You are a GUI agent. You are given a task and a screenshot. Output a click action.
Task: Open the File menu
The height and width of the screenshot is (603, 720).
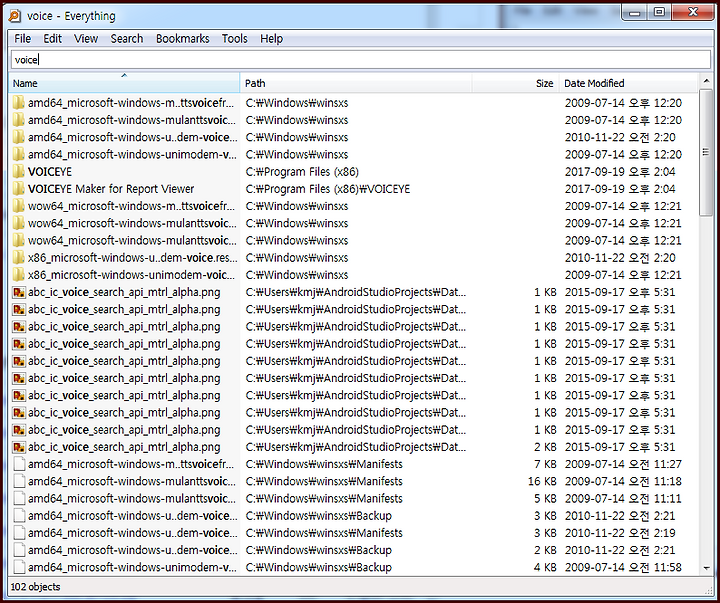(22, 39)
